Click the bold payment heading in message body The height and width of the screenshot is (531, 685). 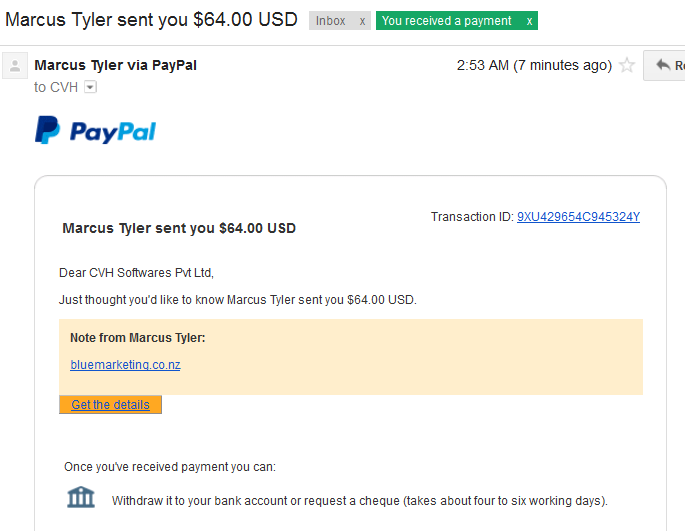[x=179, y=228]
